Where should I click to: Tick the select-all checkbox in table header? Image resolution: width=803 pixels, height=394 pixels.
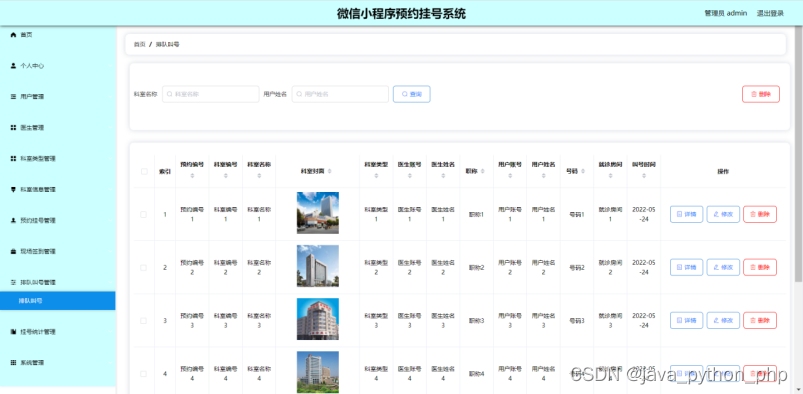pyautogui.click(x=144, y=171)
